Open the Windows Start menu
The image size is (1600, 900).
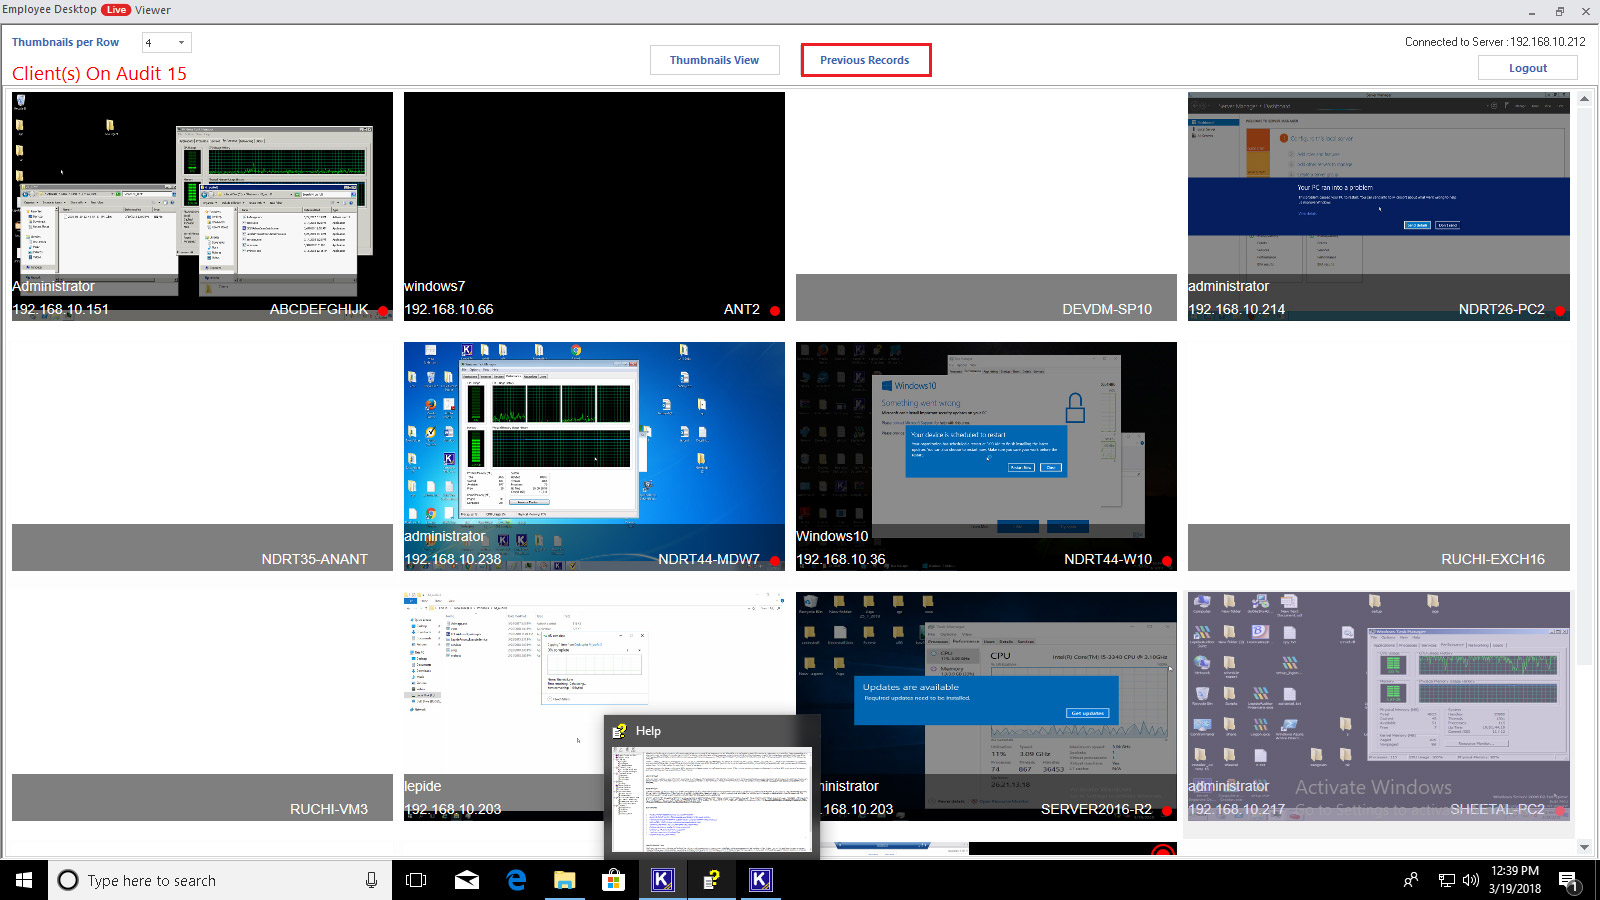22,880
